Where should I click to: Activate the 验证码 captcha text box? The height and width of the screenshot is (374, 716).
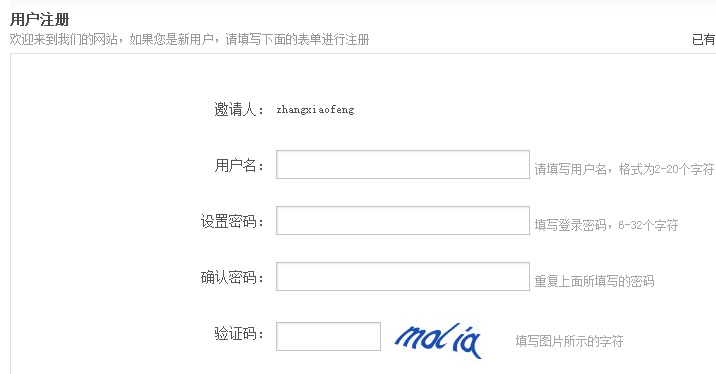click(x=328, y=337)
